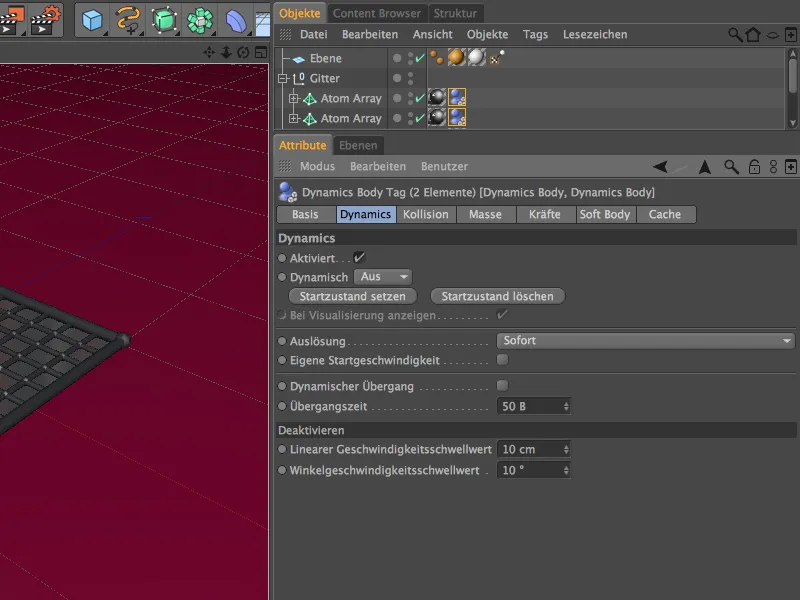Click the Übergangszeit stepper arrows
Image resolution: width=800 pixels, height=600 pixels.
coord(566,406)
